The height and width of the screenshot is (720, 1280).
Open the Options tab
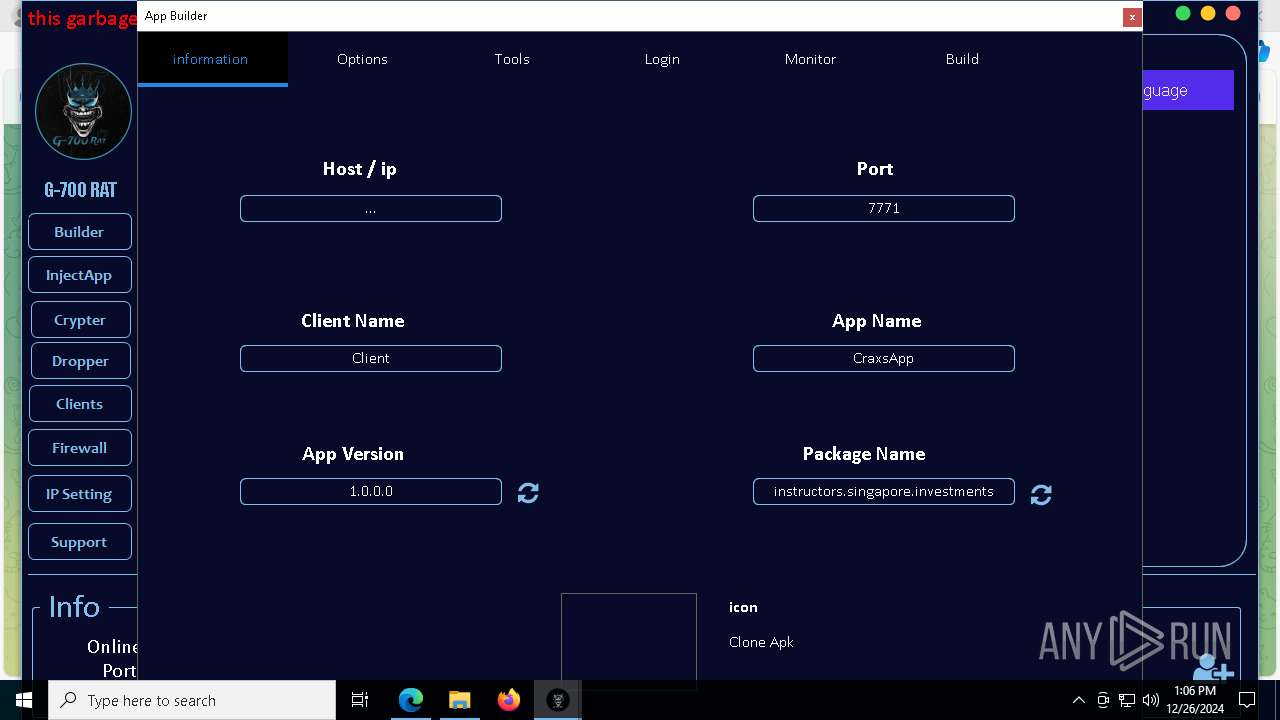[362, 60]
